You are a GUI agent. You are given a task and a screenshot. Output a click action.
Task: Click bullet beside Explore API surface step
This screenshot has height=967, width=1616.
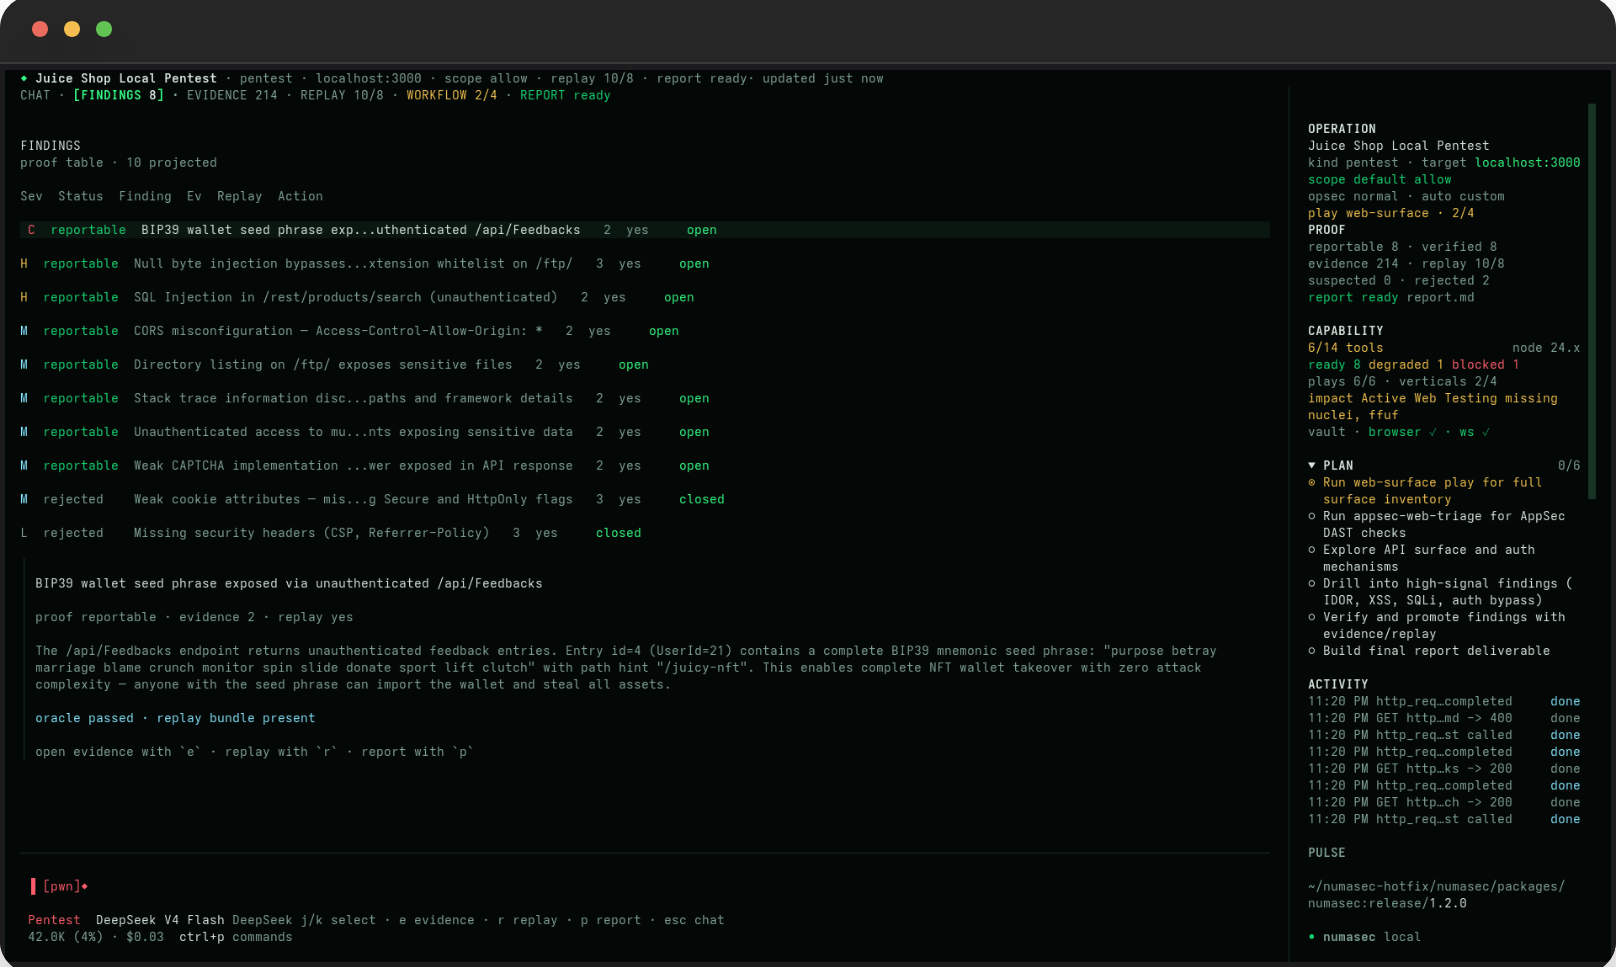tap(1312, 550)
